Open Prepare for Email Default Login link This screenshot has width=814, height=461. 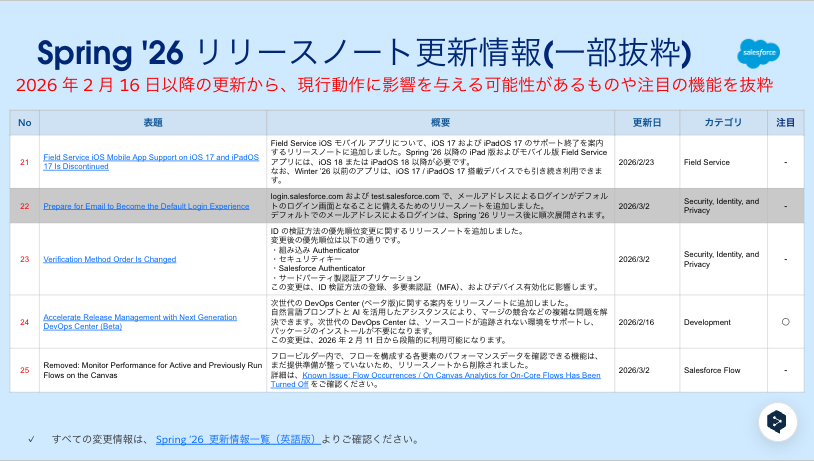tap(146, 206)
